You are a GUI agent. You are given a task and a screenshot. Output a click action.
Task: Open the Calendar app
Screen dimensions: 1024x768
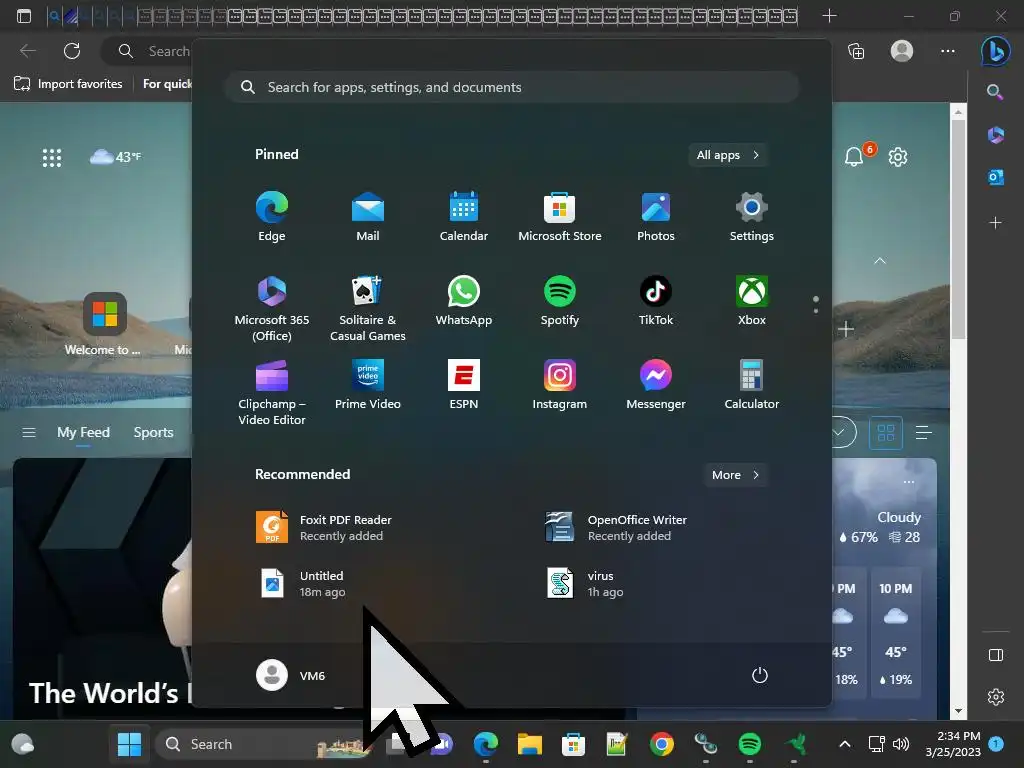click(x=464, y=217)
